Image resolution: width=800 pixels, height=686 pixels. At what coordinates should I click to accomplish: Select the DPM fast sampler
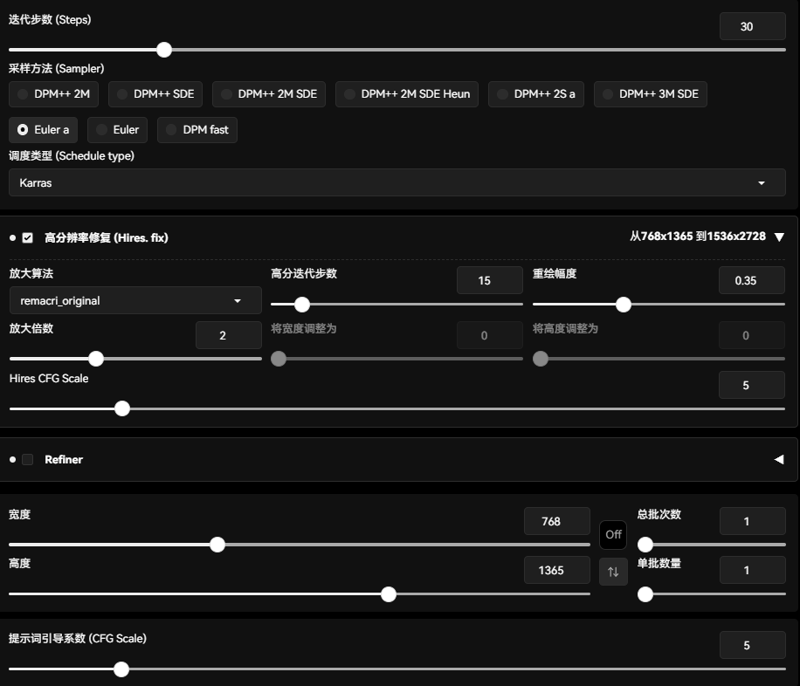197,130
